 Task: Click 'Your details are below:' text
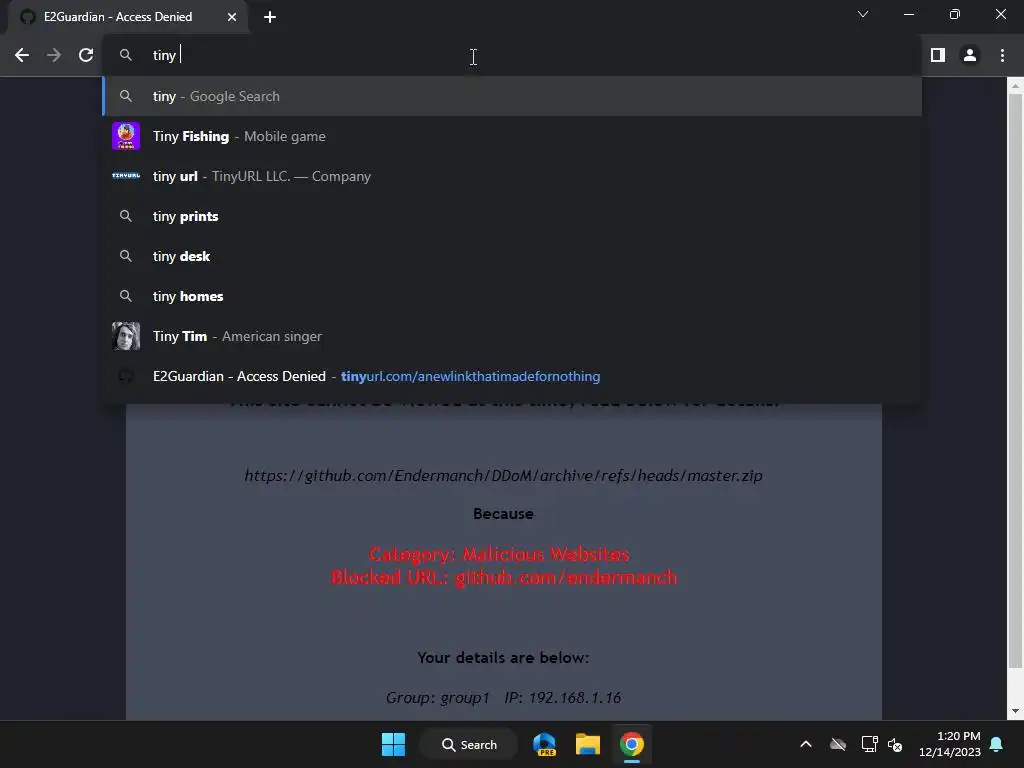click(503, 658)
